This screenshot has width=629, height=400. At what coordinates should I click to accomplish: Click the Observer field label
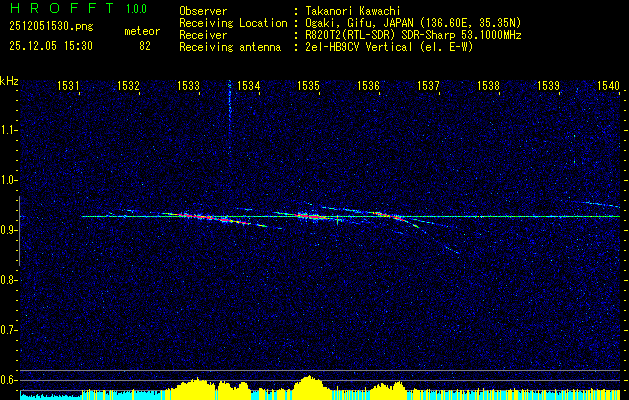click(203, 11)
